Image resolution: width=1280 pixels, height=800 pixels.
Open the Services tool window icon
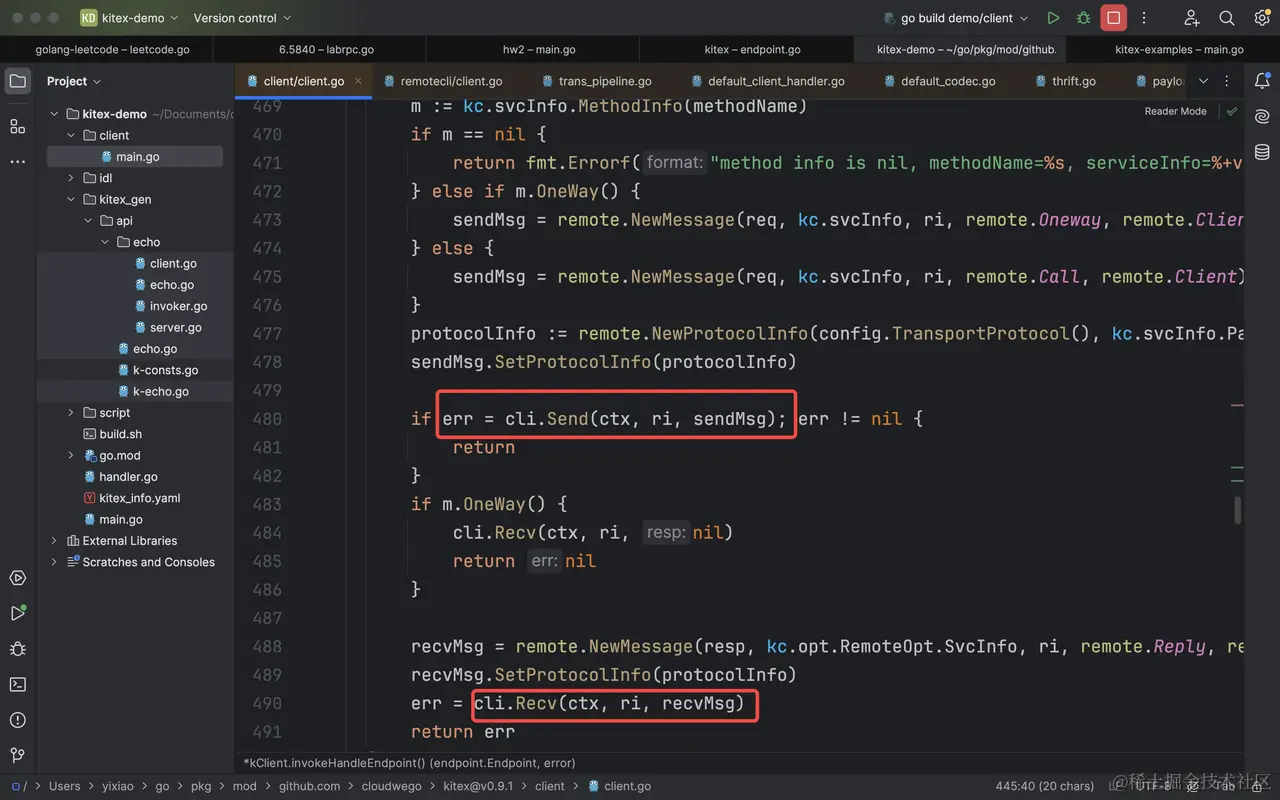point(17,578)
